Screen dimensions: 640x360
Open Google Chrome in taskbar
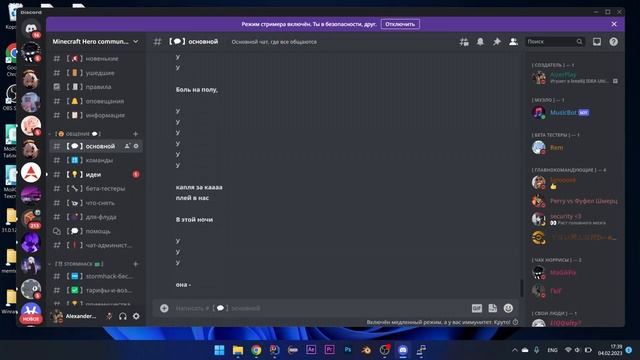pos(256,350)
